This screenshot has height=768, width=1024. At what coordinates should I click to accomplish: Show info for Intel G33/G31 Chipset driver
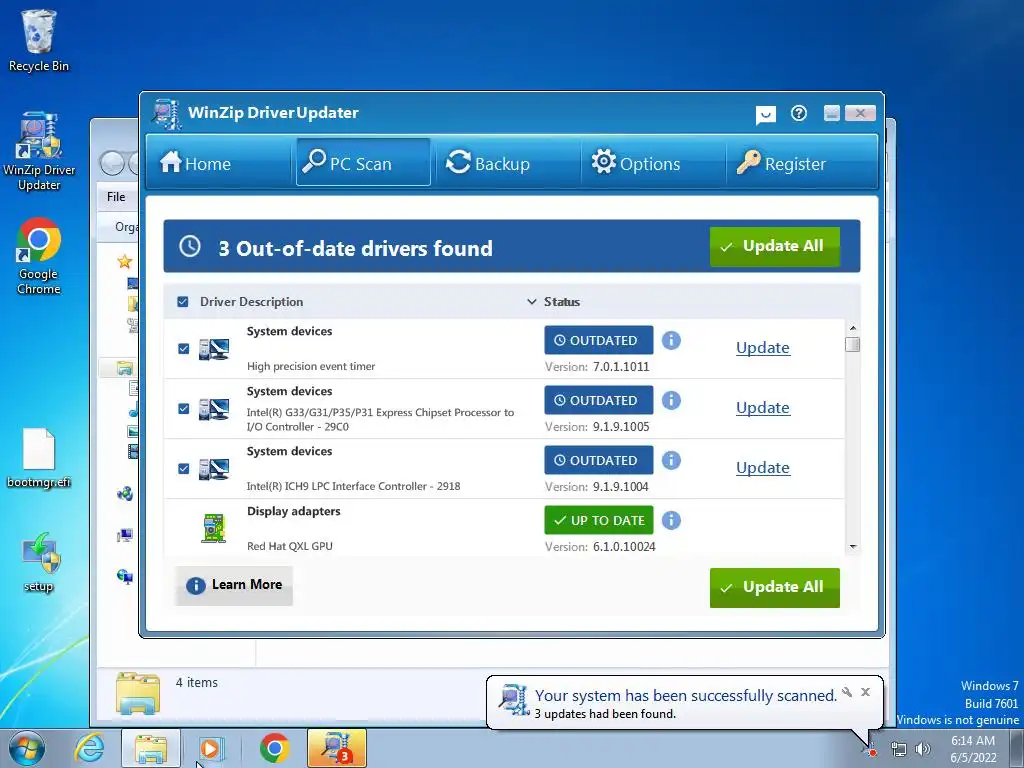[x=671, y=400]
